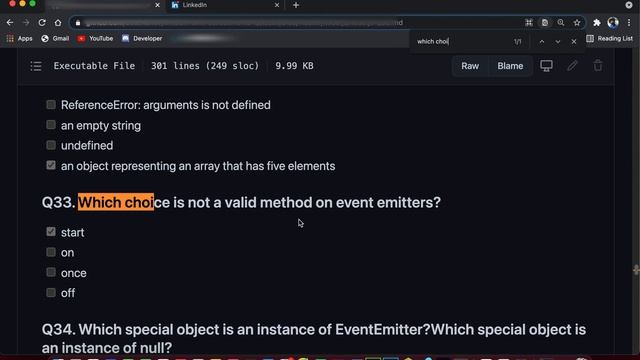Edit this file with pencil icon
This screenshot has height=360, width=640.
572,66
